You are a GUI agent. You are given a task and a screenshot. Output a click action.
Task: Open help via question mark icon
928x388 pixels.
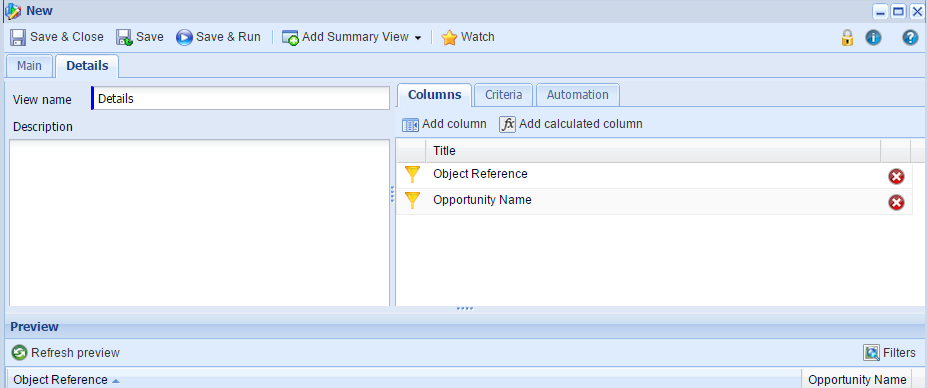click(x=910, y=38)
